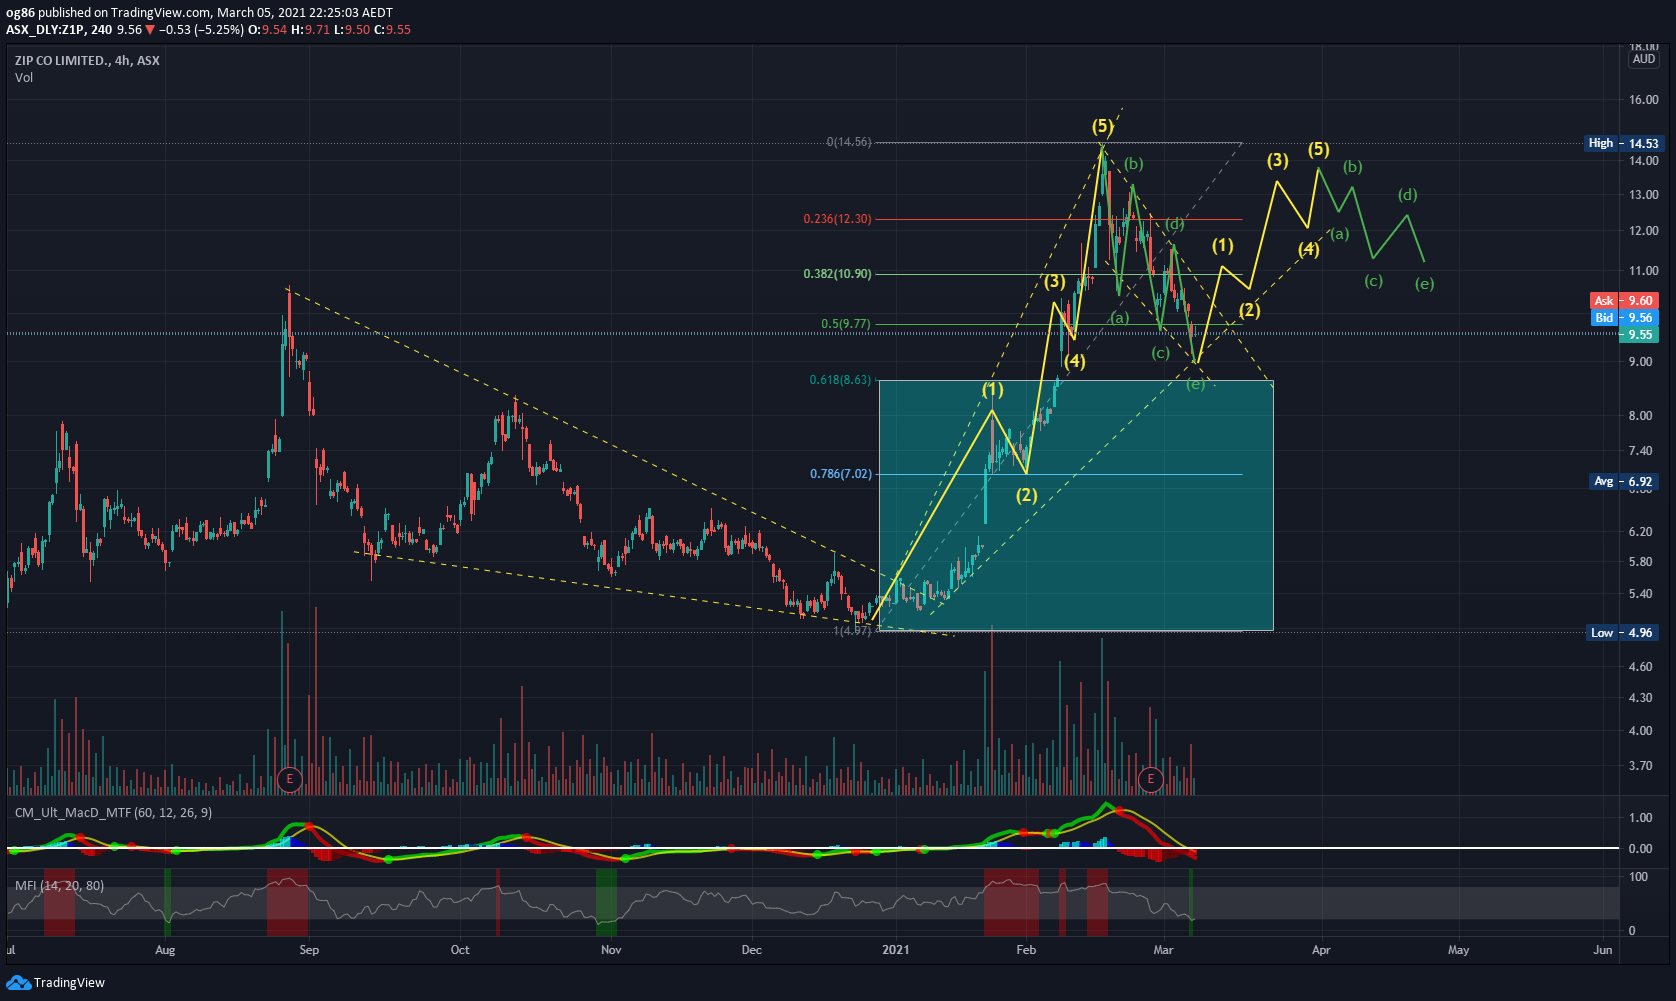1676x1001 pixels.
Task: Click the 0.5(9.77) Fibonacci level label
Action: tap(846, 324)
